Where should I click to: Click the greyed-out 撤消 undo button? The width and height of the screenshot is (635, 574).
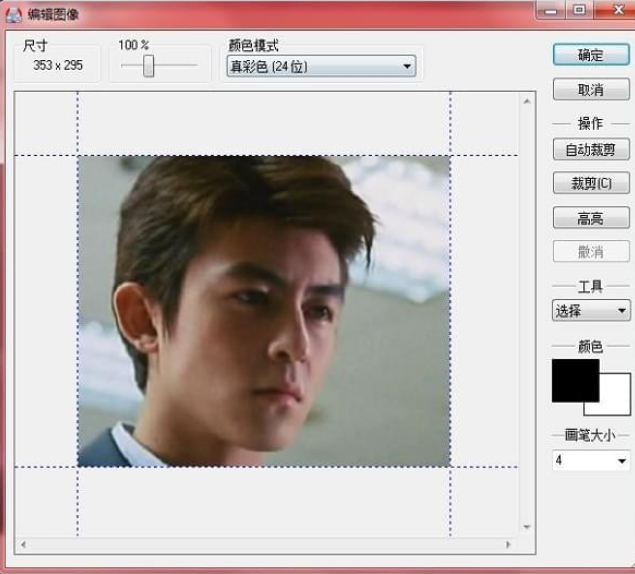tap(591, 252)
